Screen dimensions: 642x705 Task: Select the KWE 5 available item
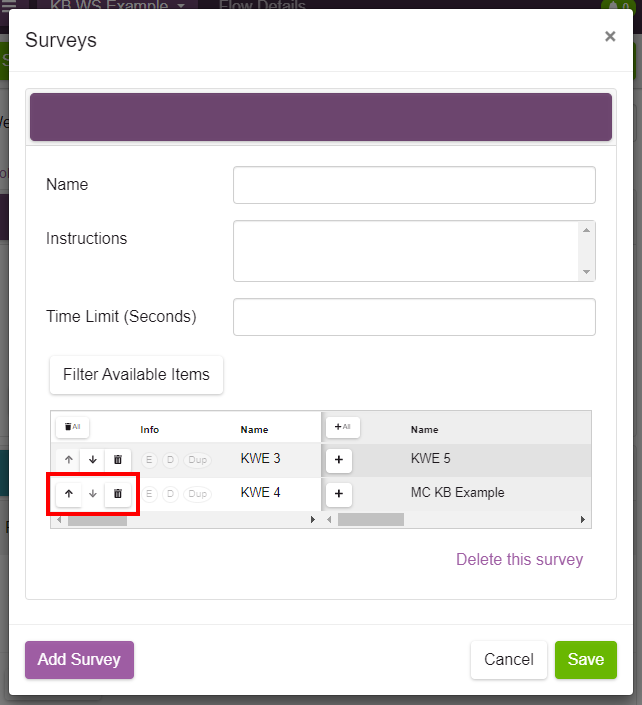(430, 458)
